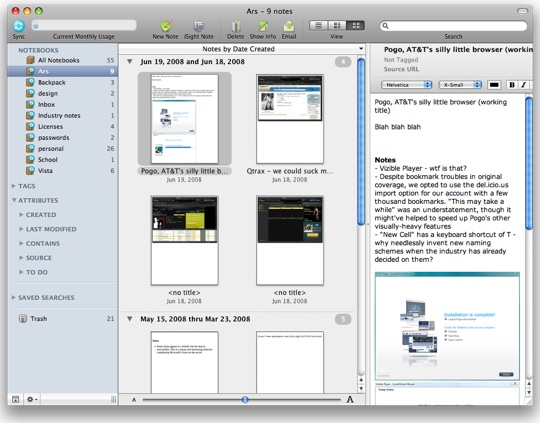Expand the TO DO attribute

(21, 272)
